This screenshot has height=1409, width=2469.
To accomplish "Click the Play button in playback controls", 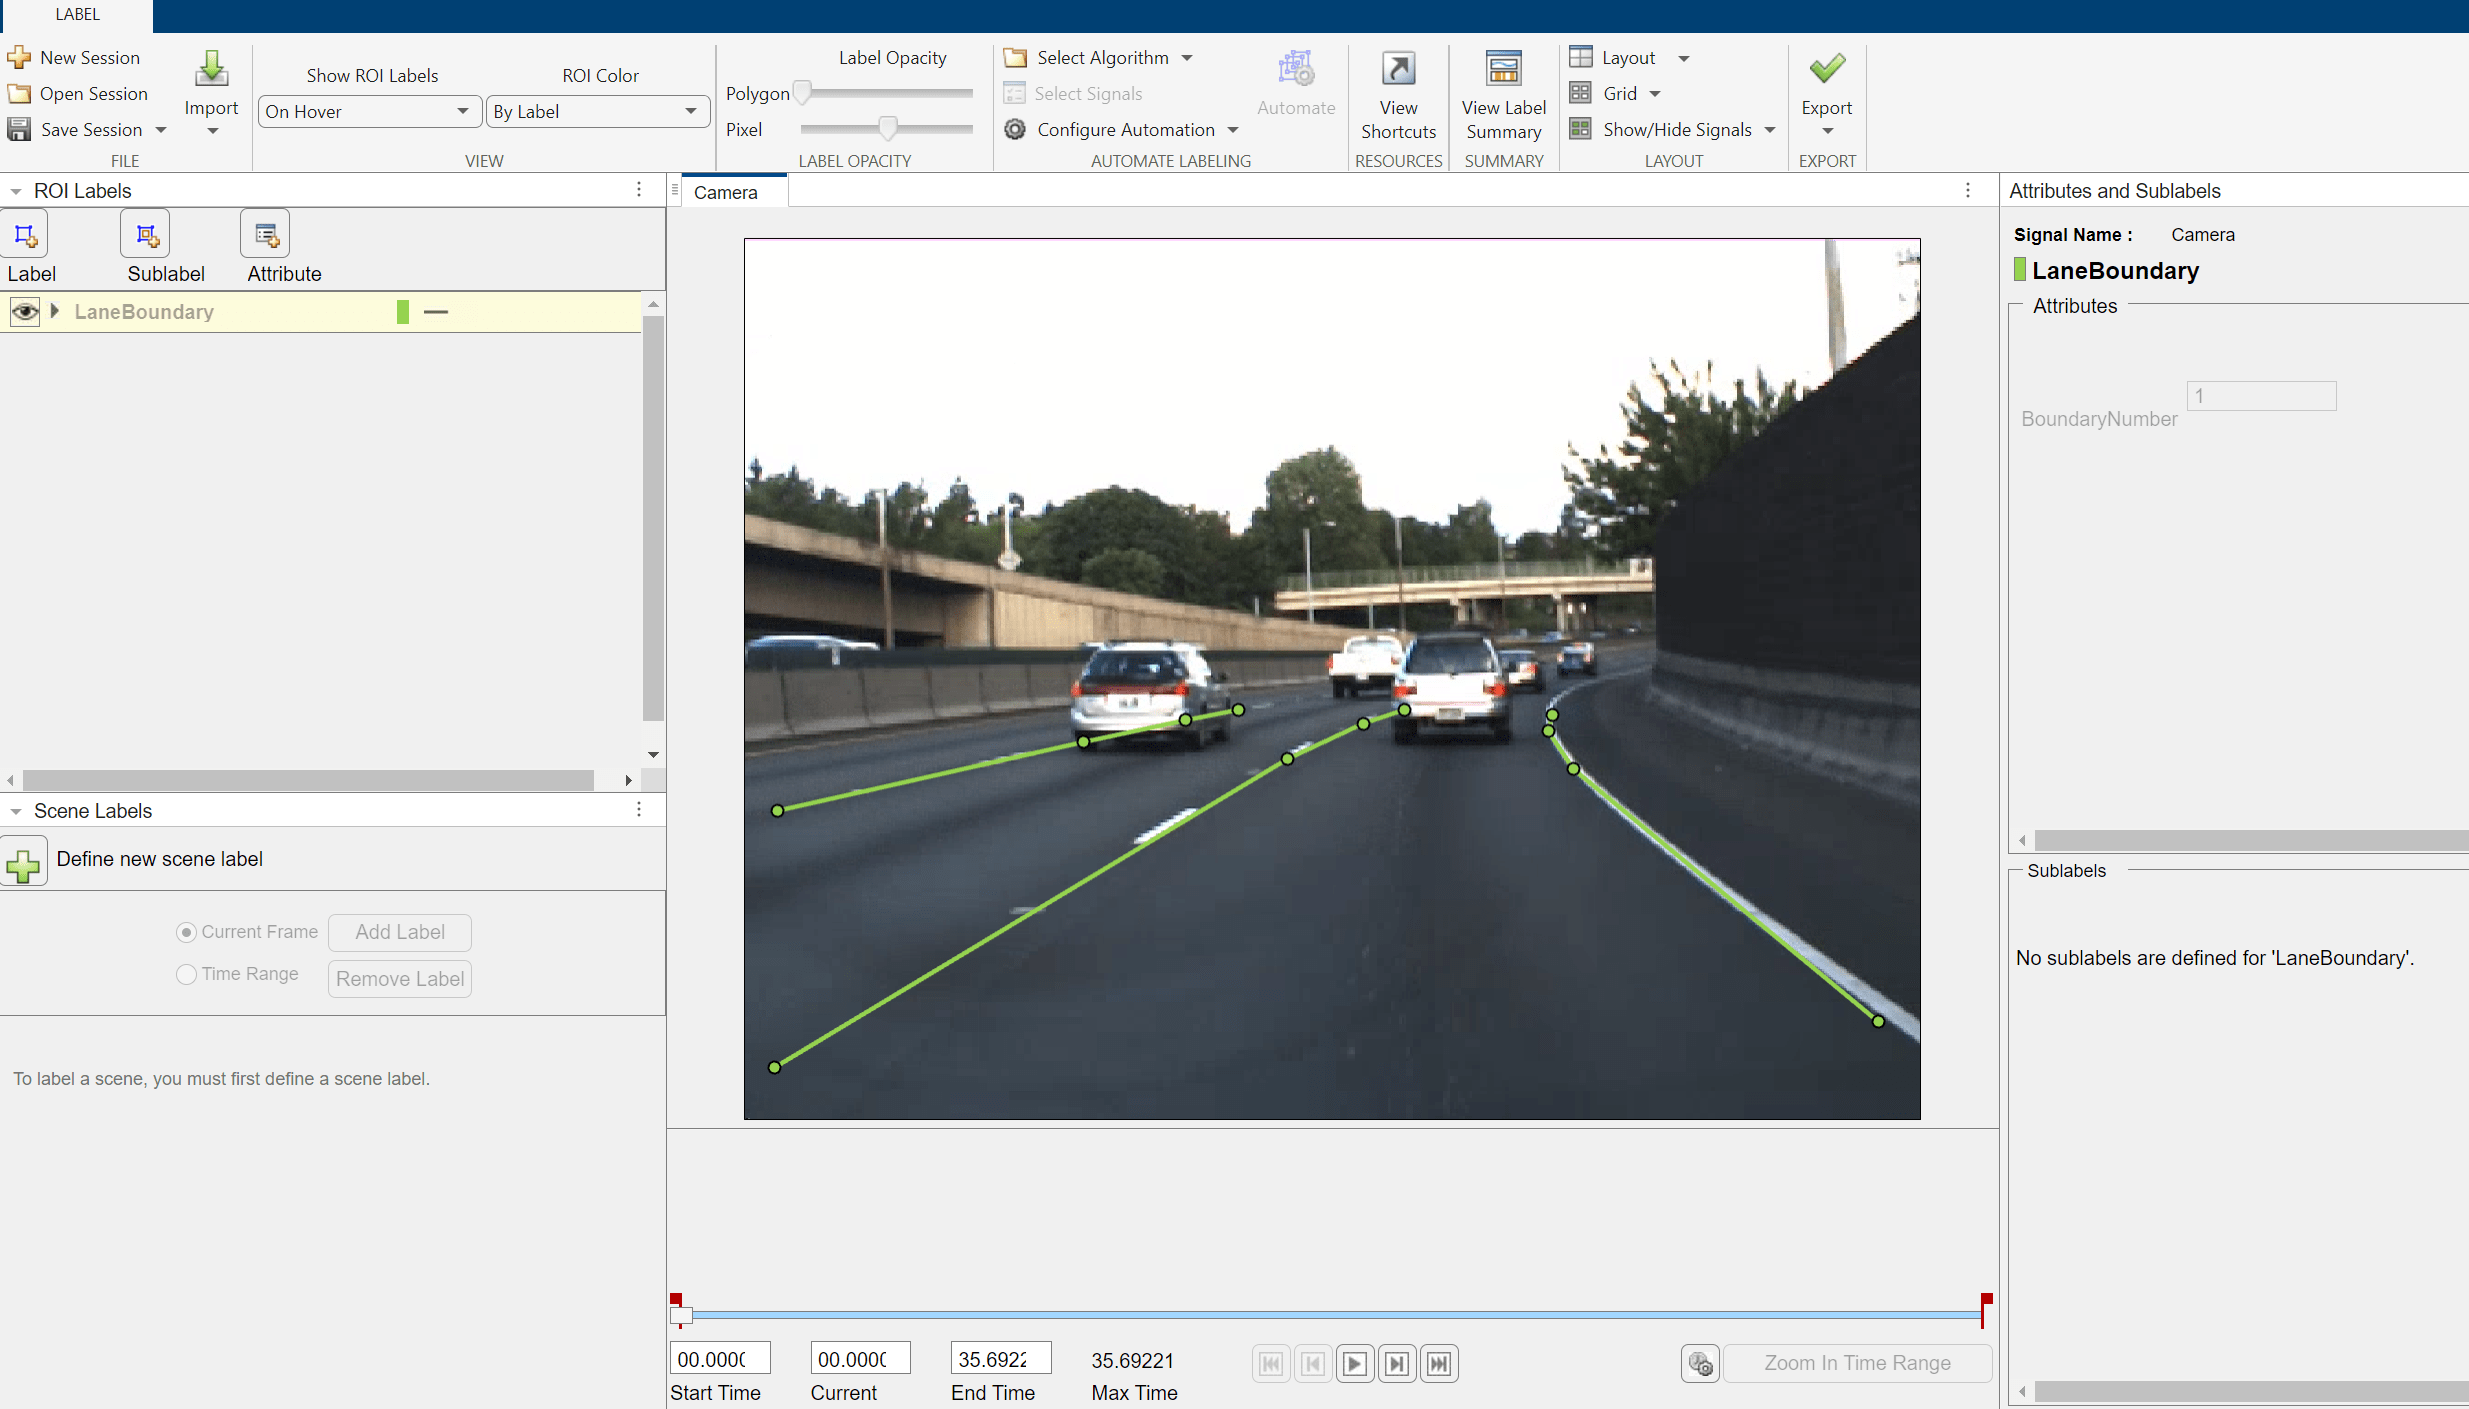I will [1354, 1363].
